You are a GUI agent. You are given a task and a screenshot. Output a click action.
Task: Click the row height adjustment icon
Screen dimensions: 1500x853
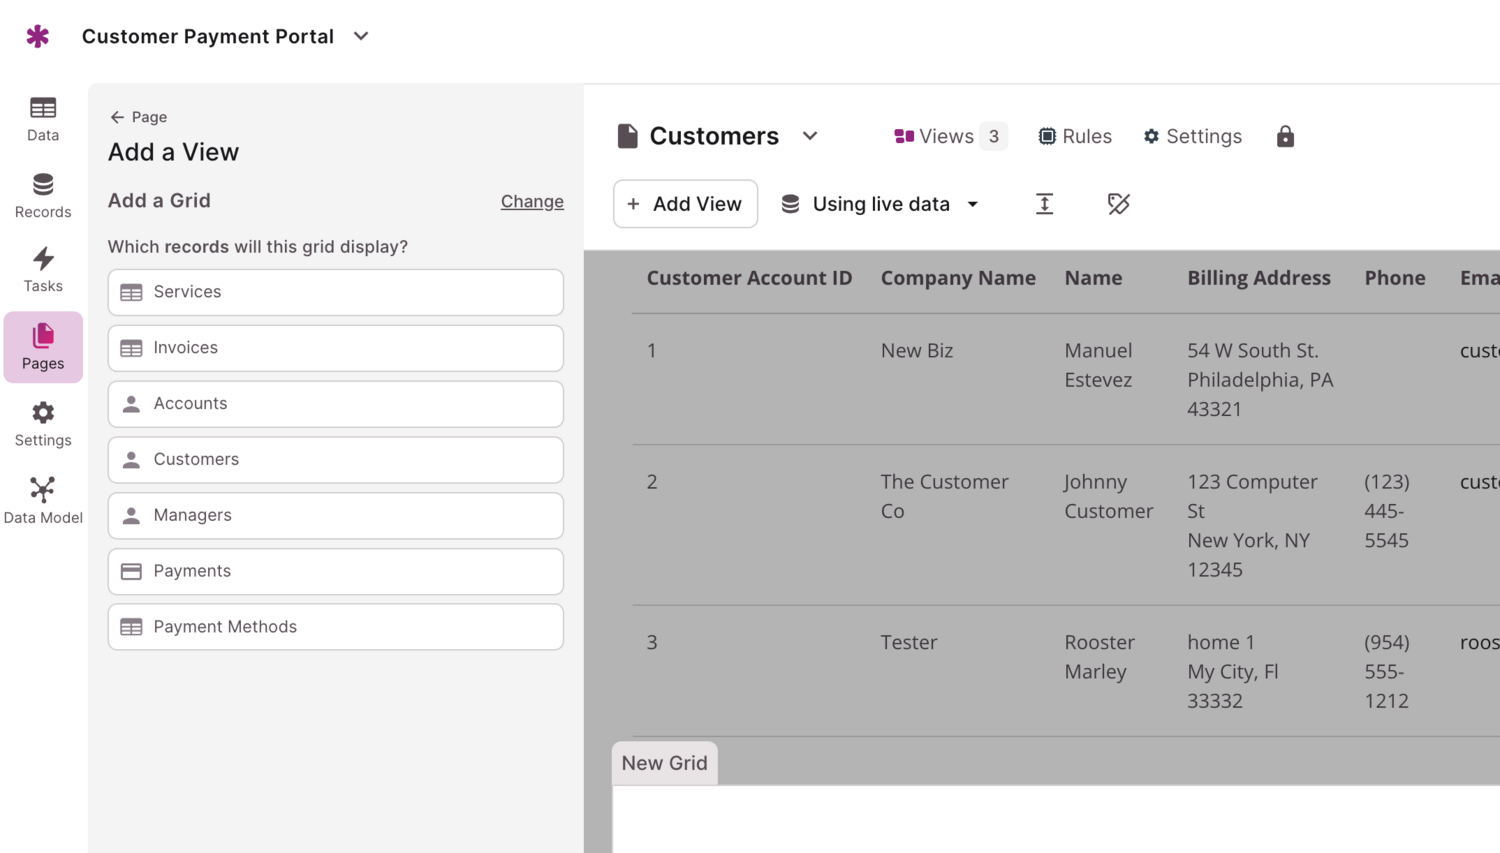point(1044,203)
